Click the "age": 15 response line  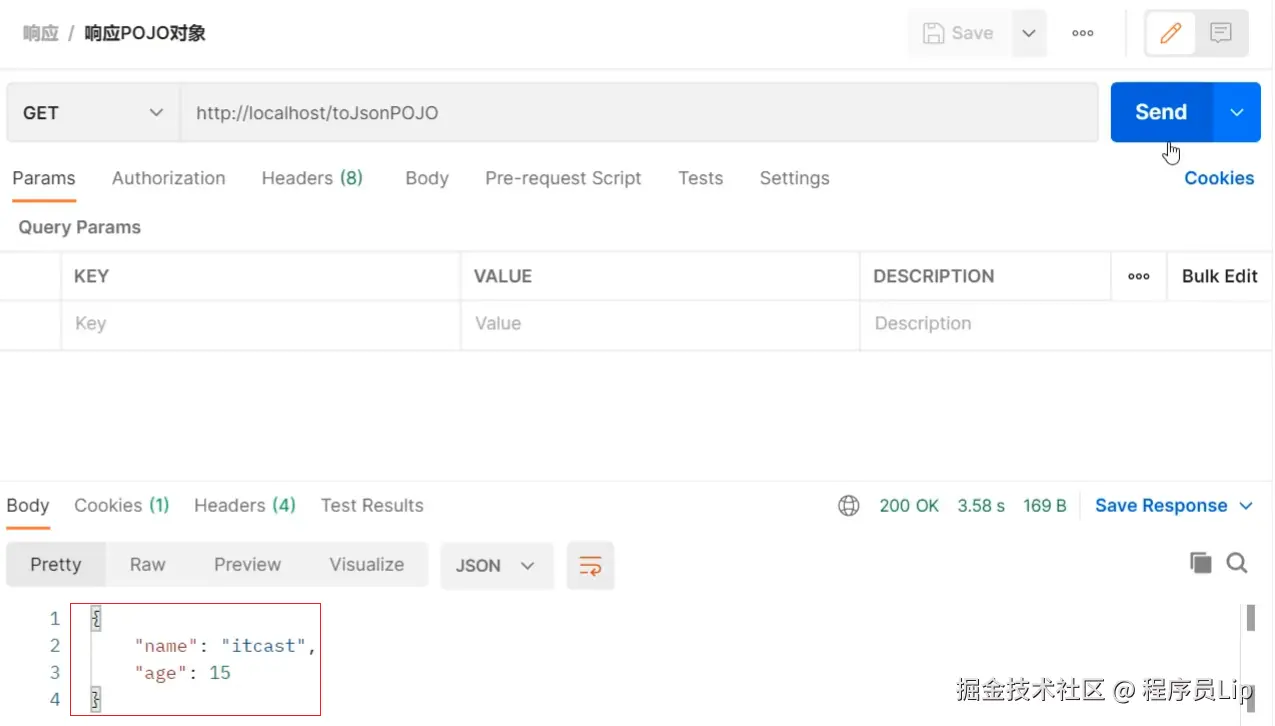182,673
